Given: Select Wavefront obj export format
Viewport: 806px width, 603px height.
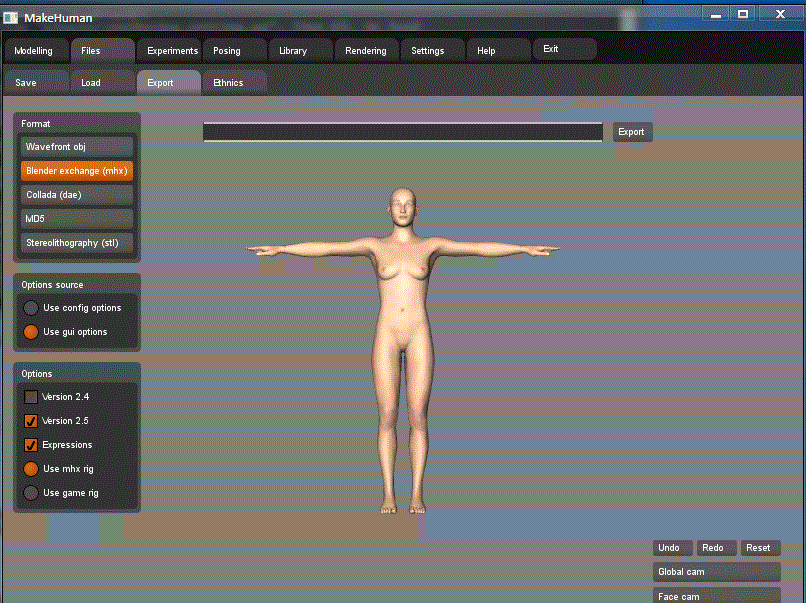Looking at the screenshot, I should click(x=77, y=147).
